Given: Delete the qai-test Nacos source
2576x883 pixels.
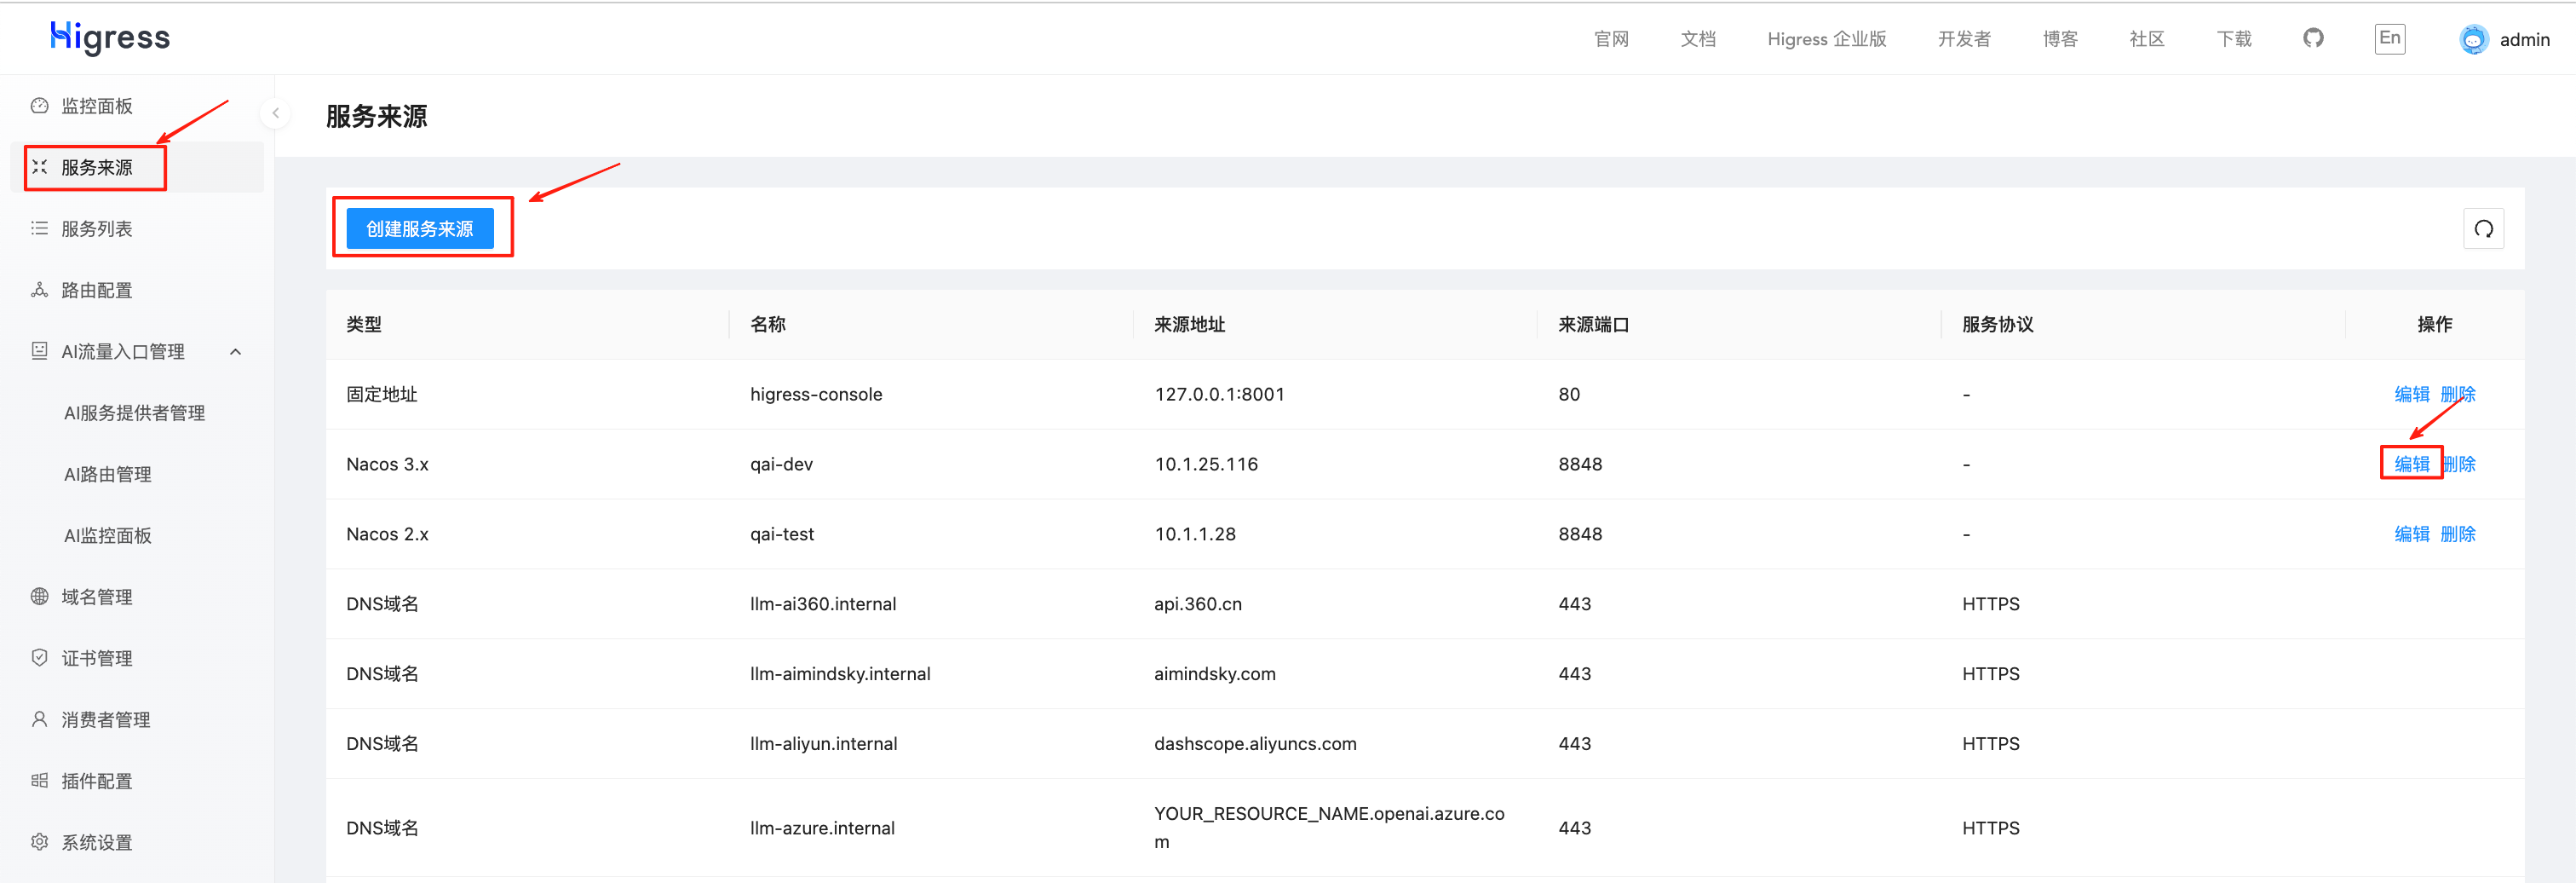Looking at the screenshot, I should [2458, 534].
